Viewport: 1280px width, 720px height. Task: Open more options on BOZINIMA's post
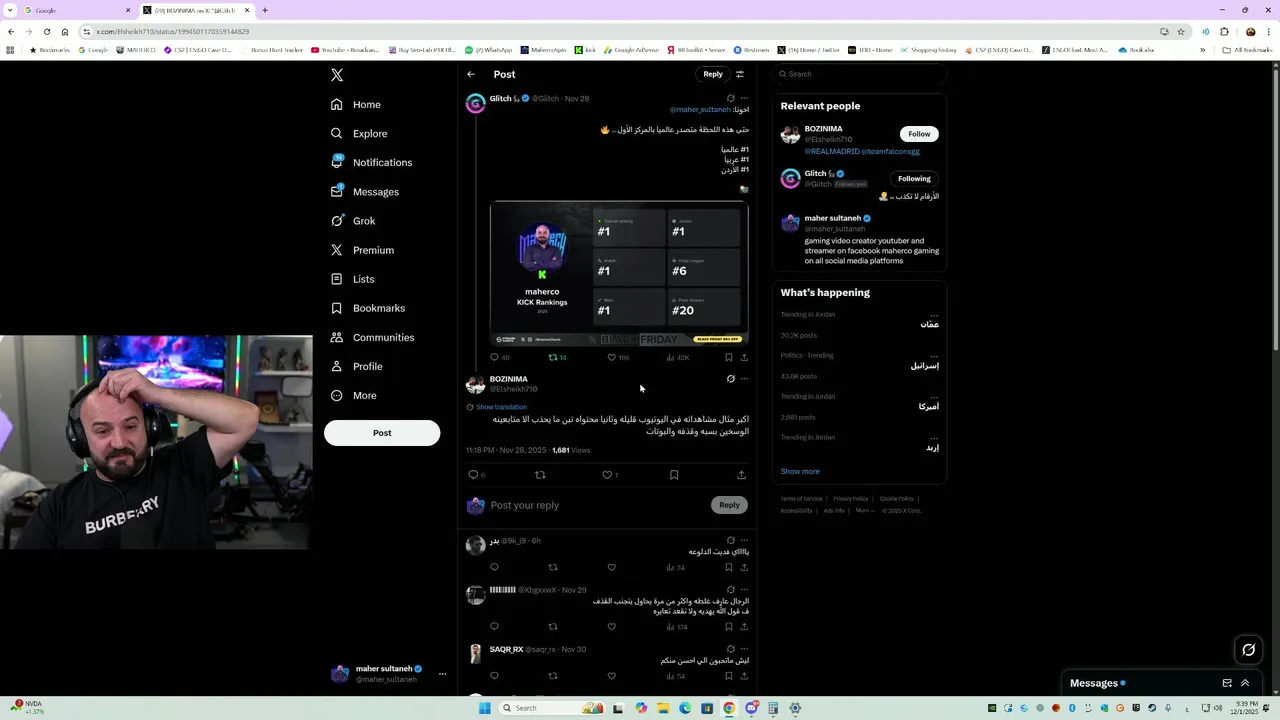pos(744,379)
